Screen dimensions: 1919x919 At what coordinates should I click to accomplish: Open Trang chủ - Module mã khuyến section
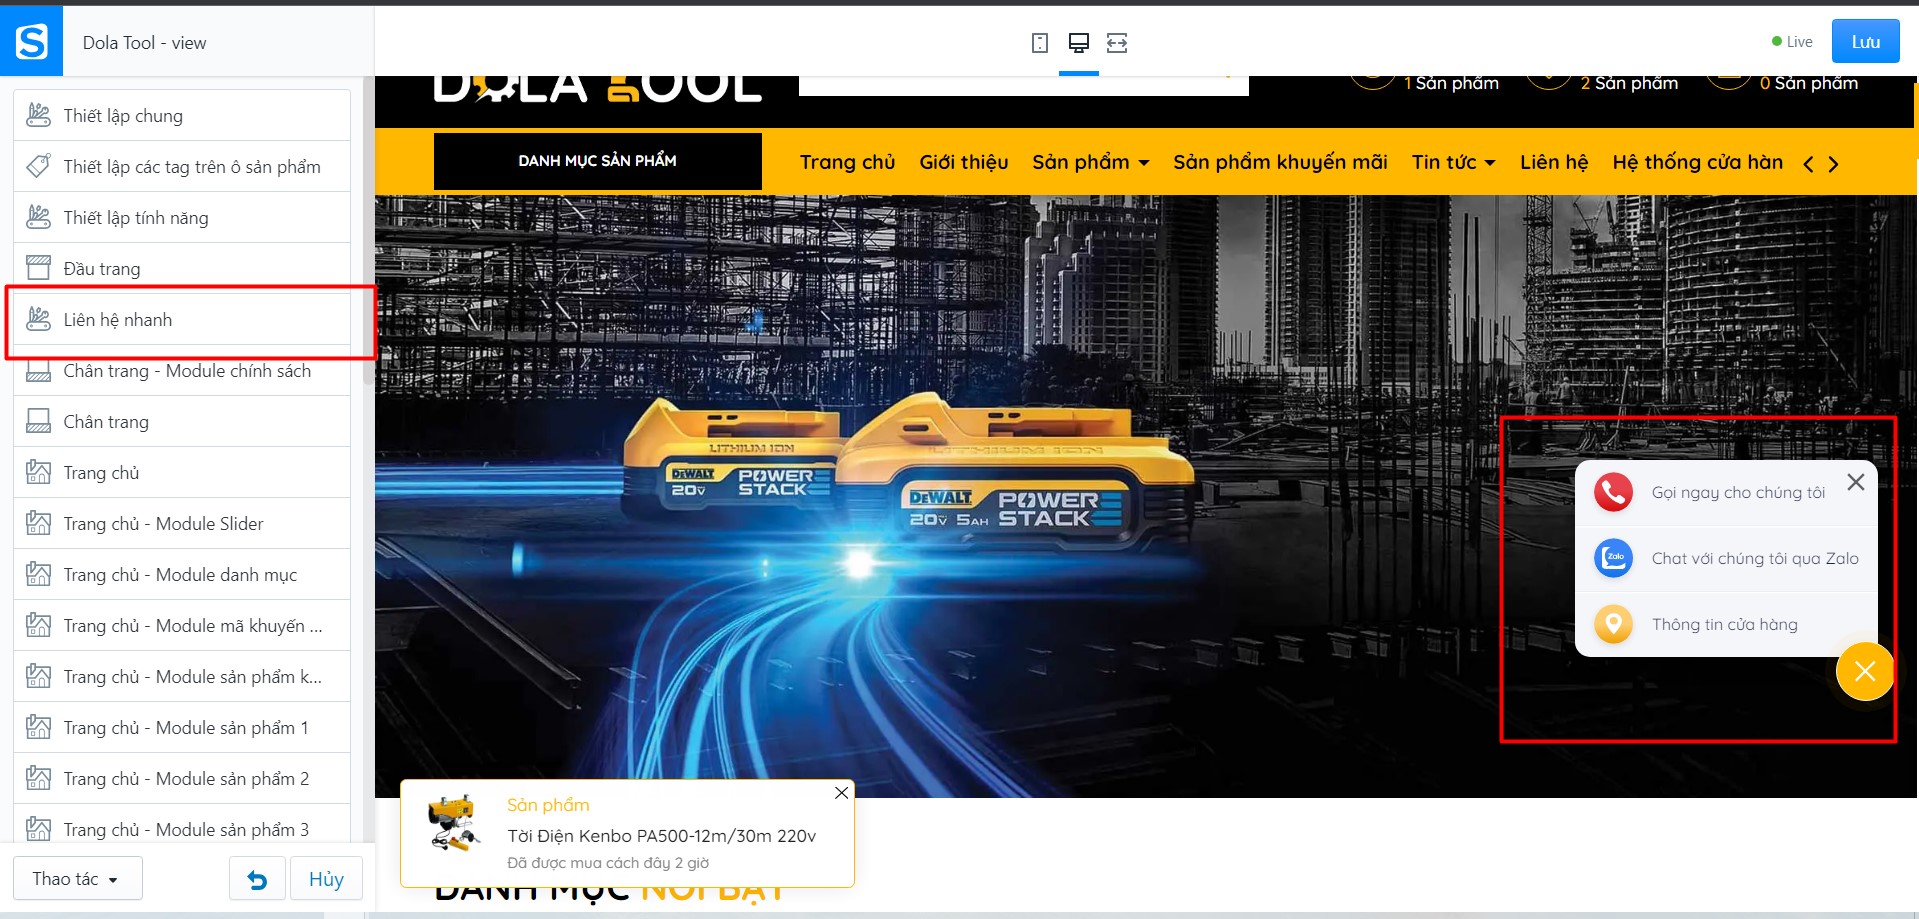pos(182,625)
